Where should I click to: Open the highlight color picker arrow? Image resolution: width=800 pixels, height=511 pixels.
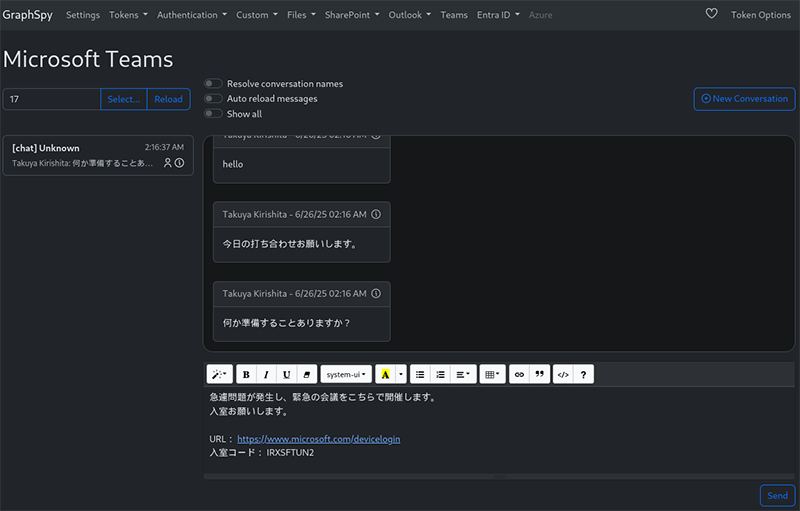[402, 374]
